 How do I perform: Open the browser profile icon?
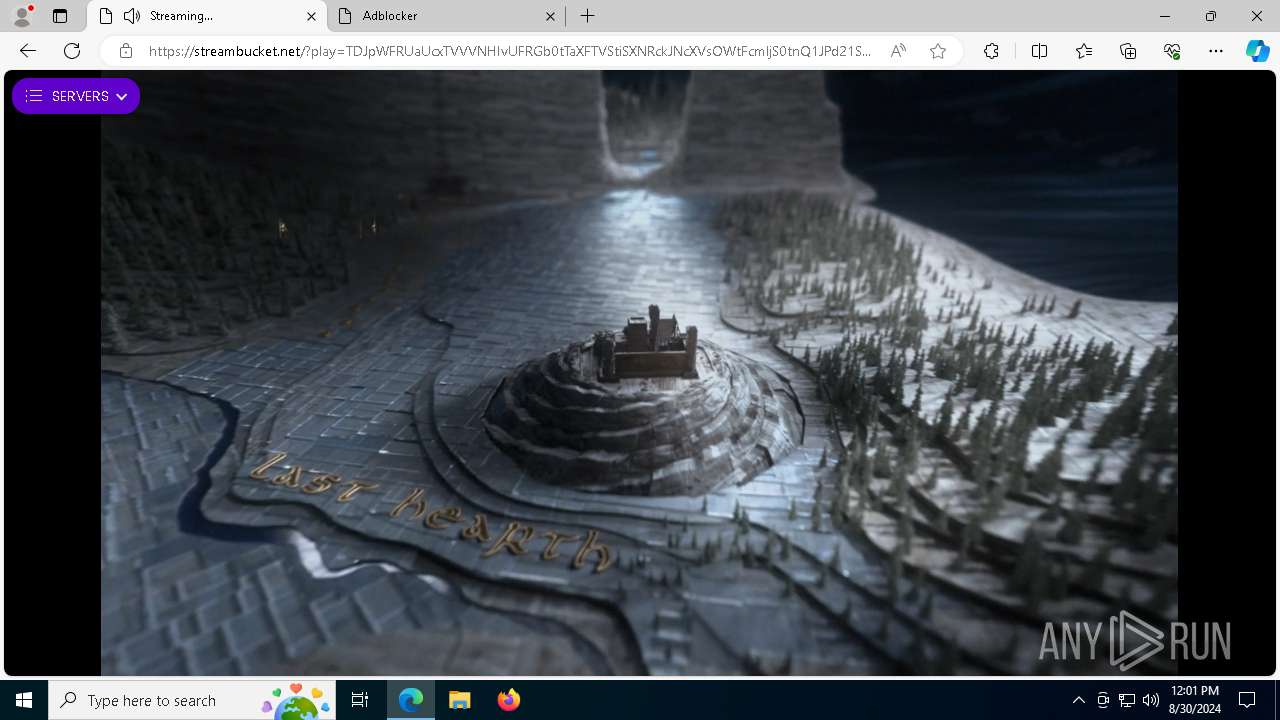pos(22,16)
